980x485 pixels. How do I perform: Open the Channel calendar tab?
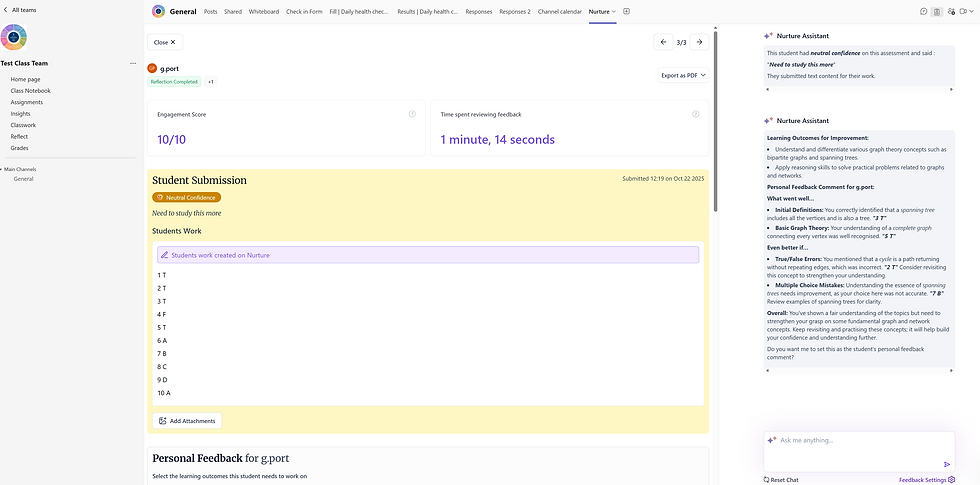click(559, 11)
